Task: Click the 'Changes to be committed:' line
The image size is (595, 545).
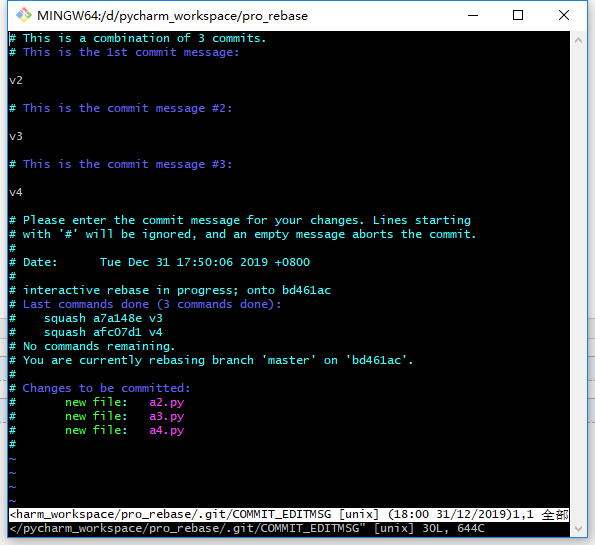Action: [99, 388]
